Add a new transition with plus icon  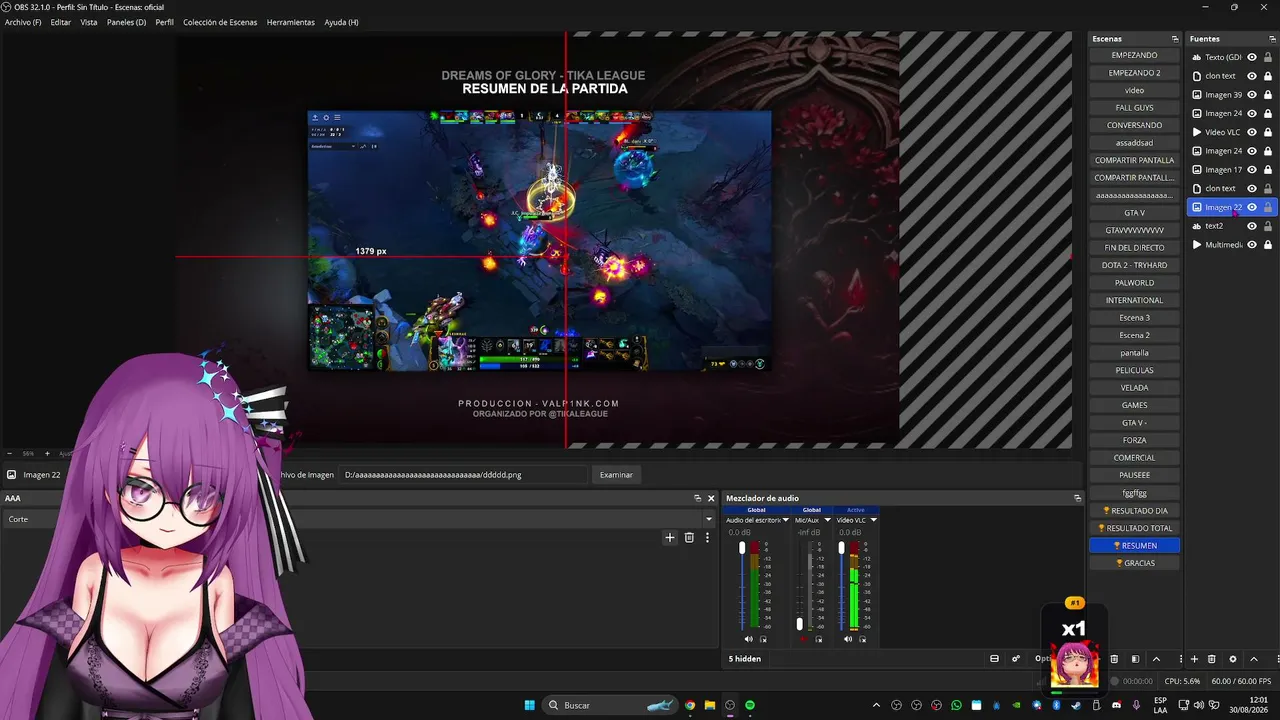click(670, 537)
